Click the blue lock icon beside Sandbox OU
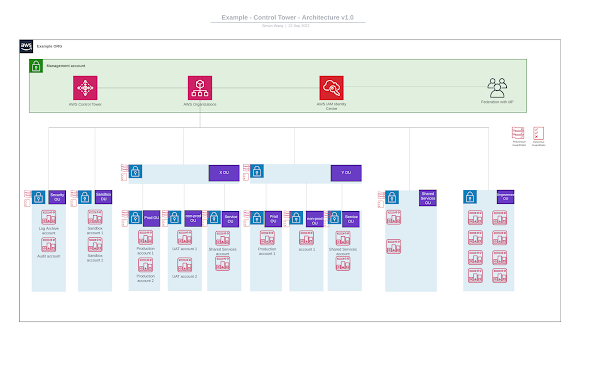The width and height of the screenshot is (590, 388). click(x=85, y=197)
